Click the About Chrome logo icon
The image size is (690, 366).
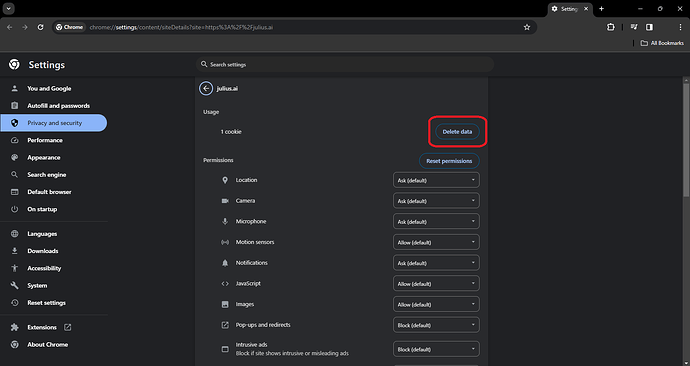(x=15, y=344)
